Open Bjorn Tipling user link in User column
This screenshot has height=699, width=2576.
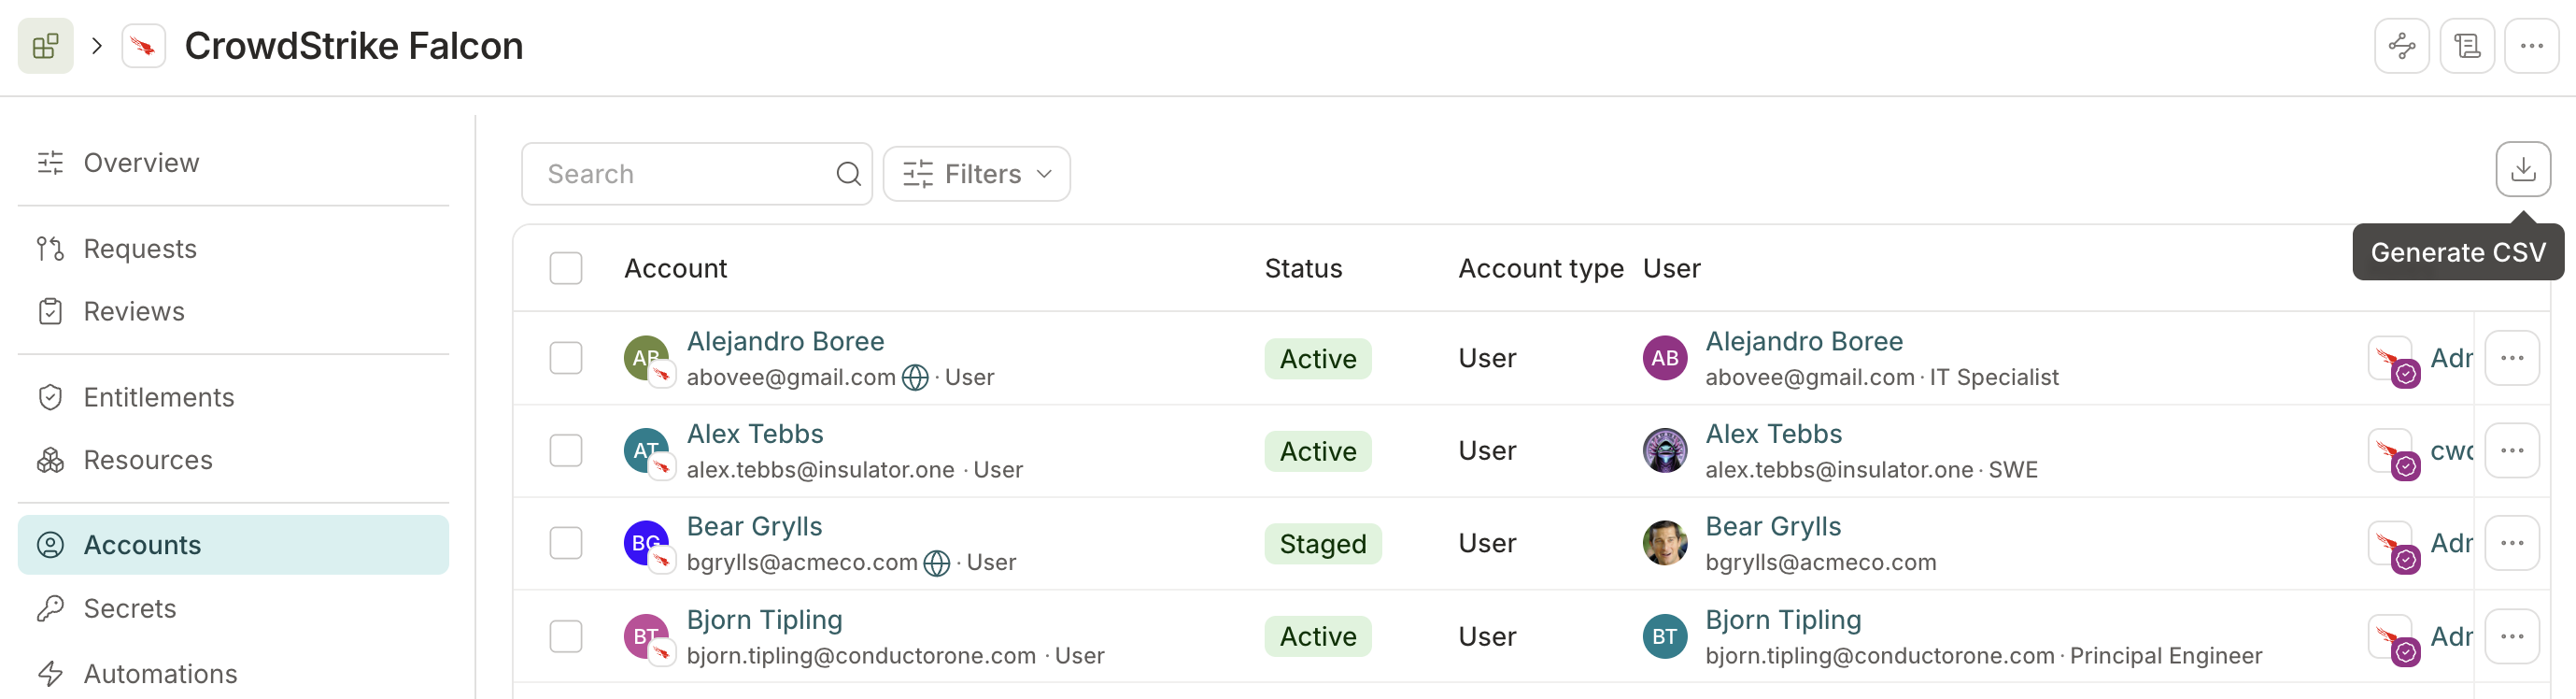point(1783,620)
